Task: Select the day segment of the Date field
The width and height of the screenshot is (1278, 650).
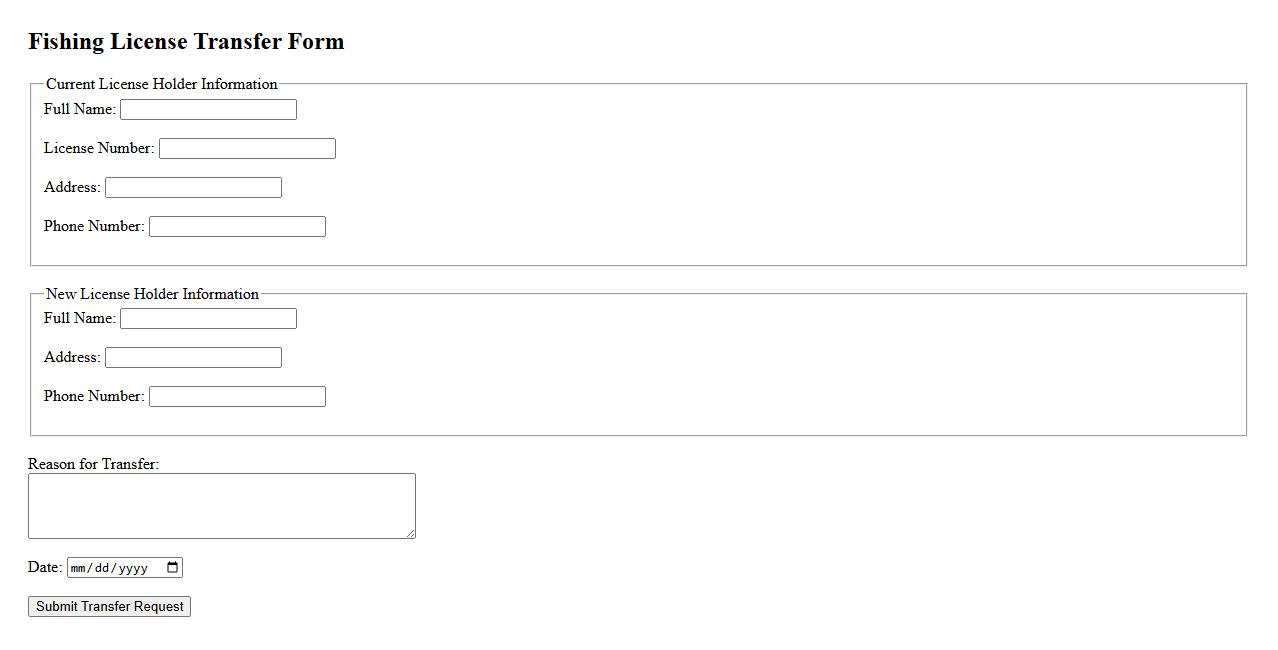Action: (105, 568)
